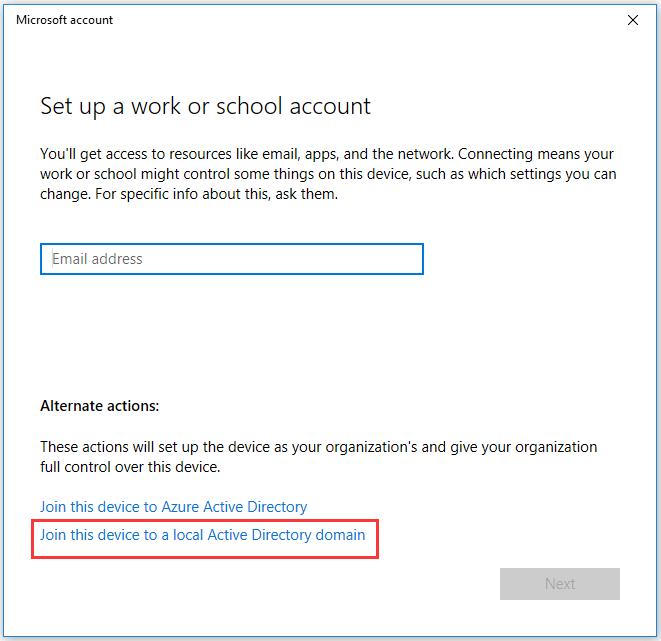Image resolution: width=661 pixels, height=641 pixels.
Task: Click the paragraph starting "You'll get access to resources"
Action: [x=328, y=174]
